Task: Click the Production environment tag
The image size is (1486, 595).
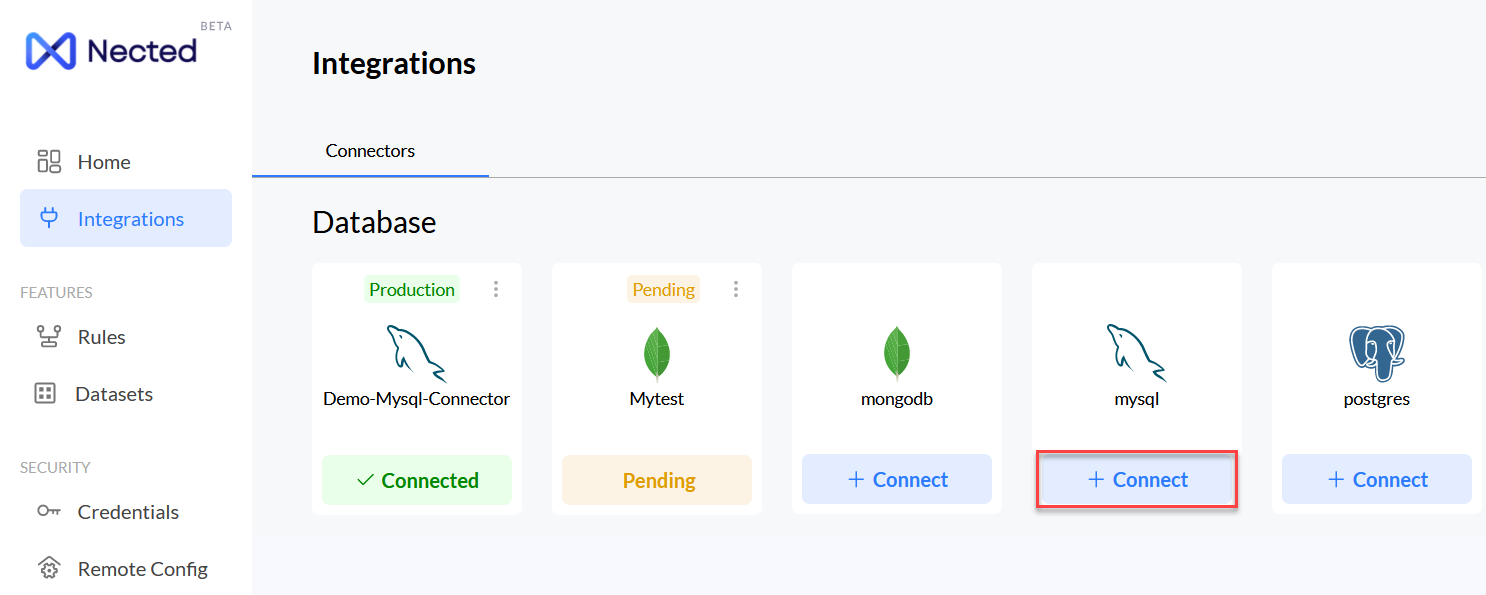Action: coord(412,289)
